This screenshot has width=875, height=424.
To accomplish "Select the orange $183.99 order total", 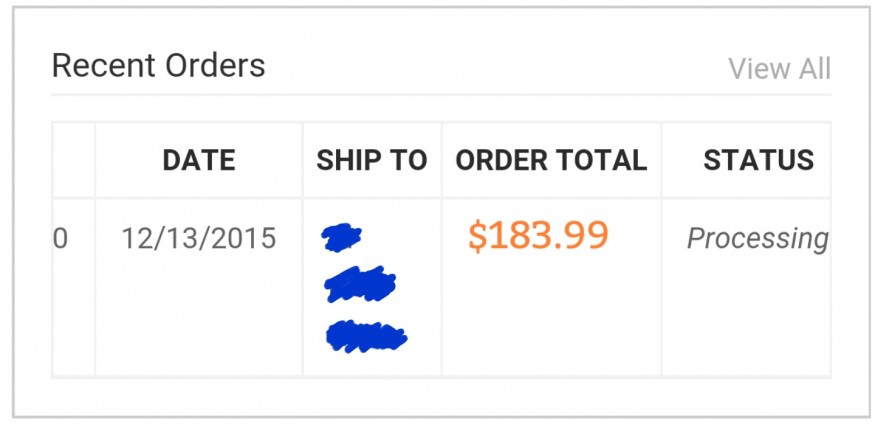I will click(x=538, y=236).
